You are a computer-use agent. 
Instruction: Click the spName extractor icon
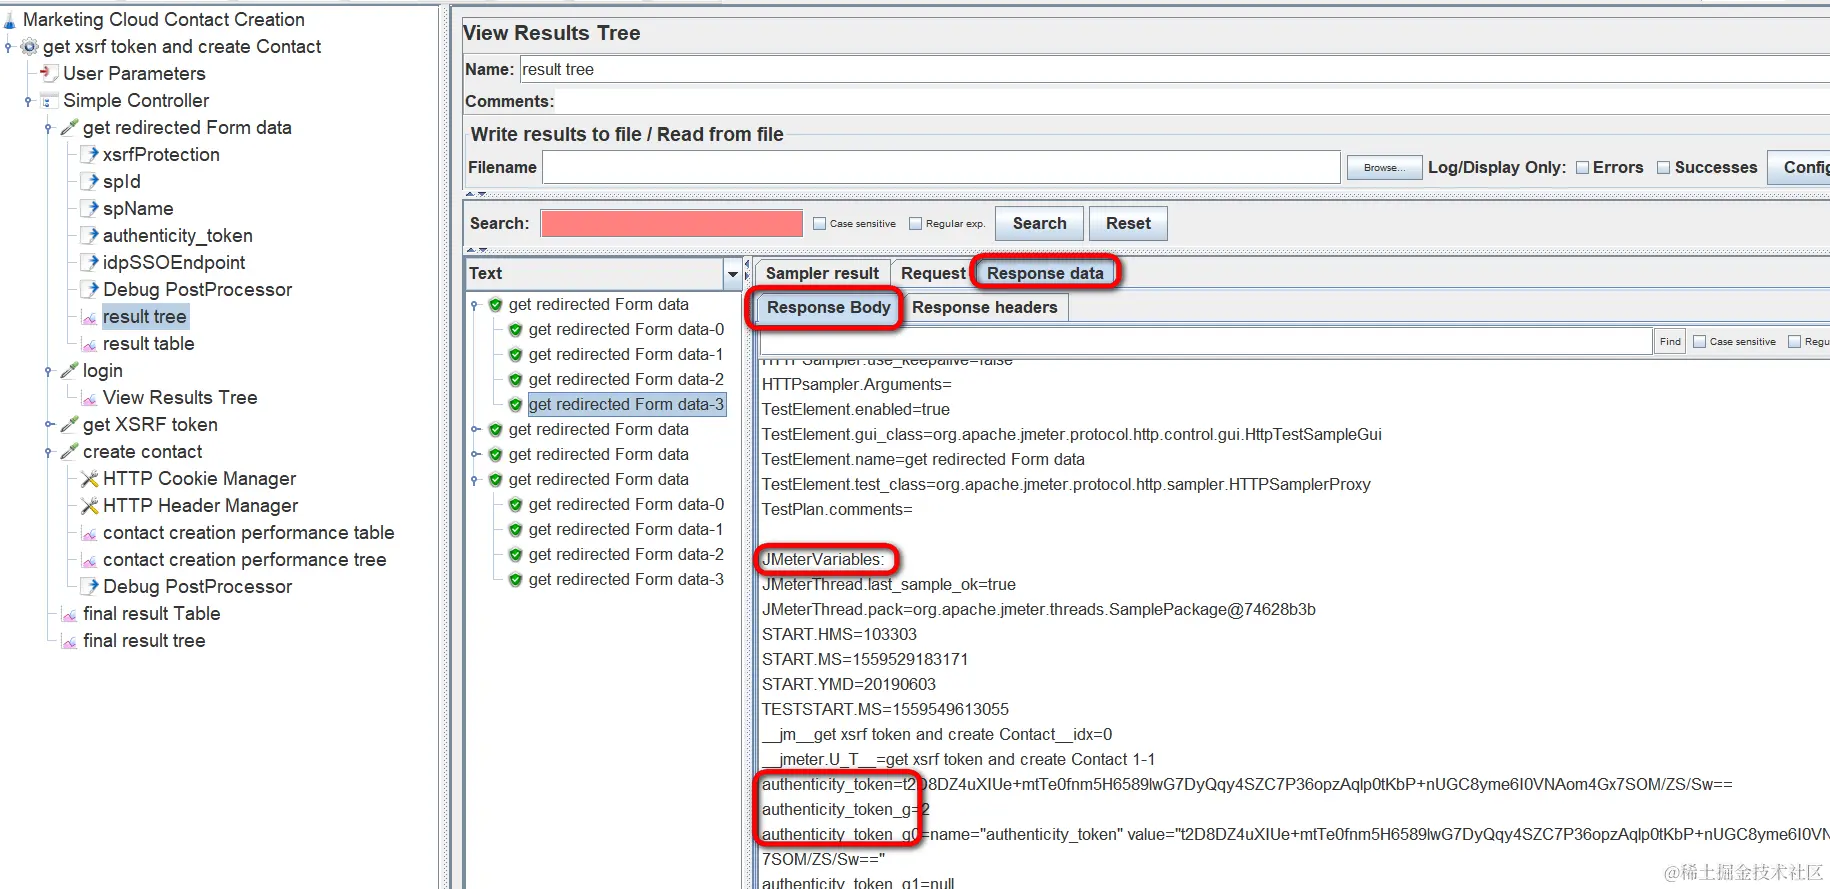click(90, 208)
